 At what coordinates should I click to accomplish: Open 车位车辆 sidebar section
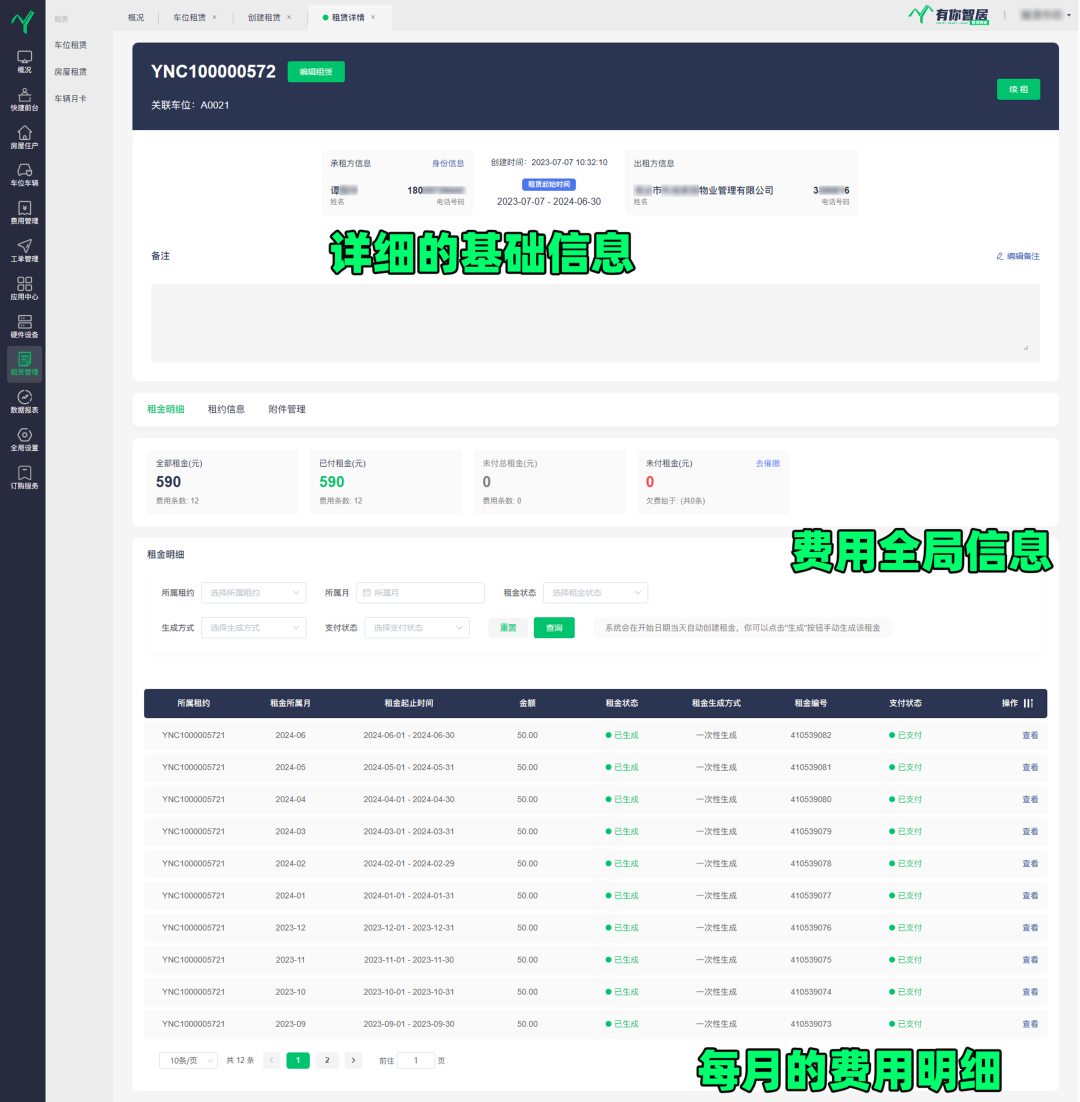(x=24, y=175)
